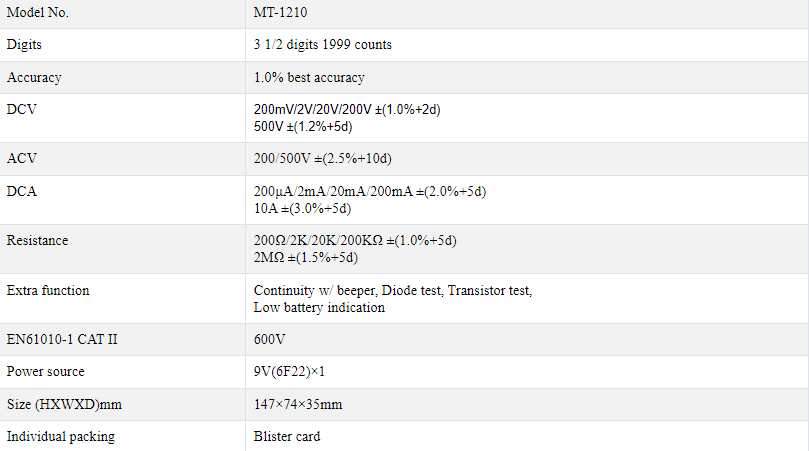809x451 pixels.
Task: Select the MT-1210 model value
Action: coord(280,12)
